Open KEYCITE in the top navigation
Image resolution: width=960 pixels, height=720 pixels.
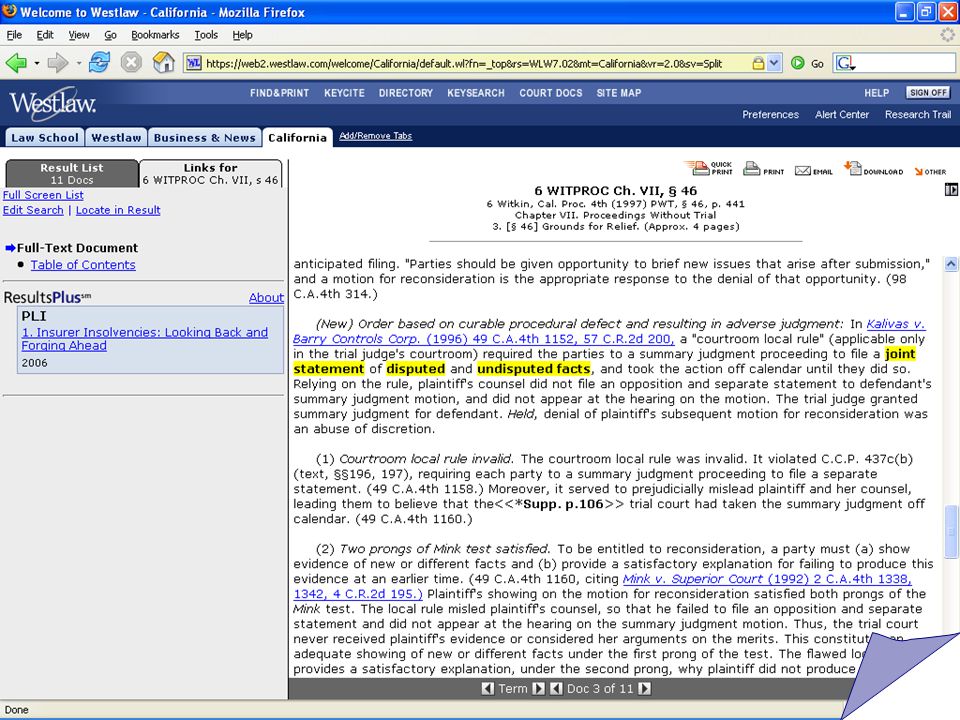click(x=344, y=93)
